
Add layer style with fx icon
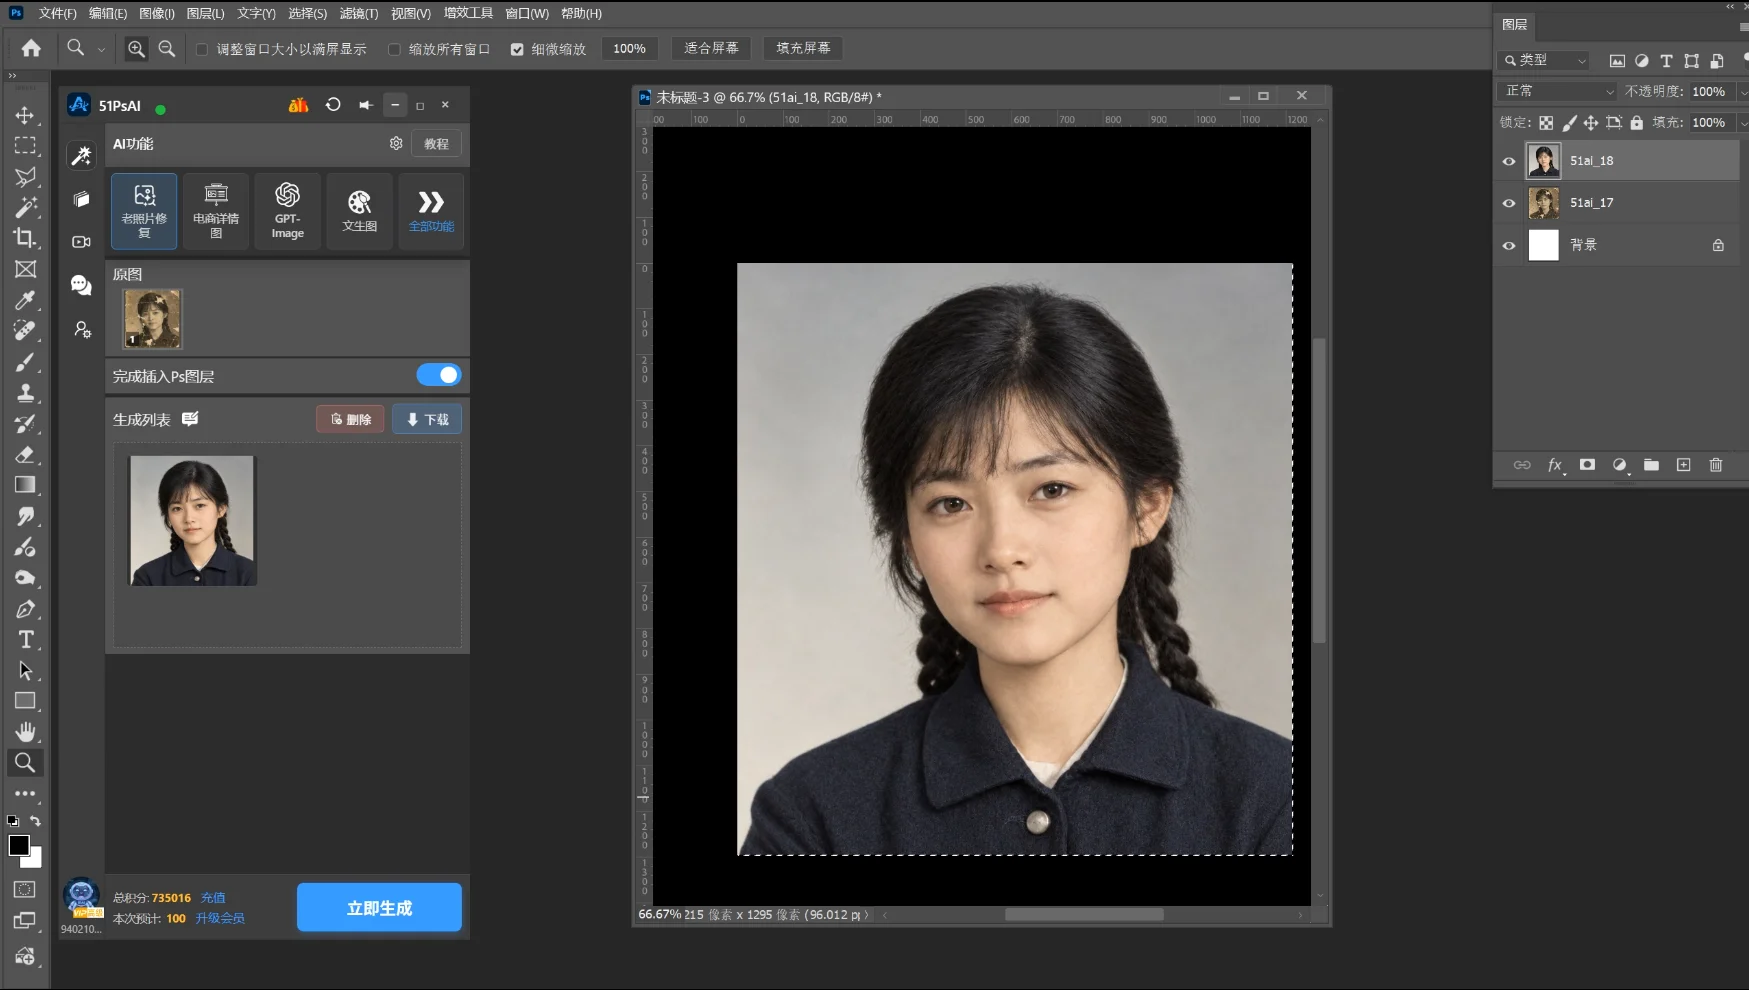coord(1555,465)
